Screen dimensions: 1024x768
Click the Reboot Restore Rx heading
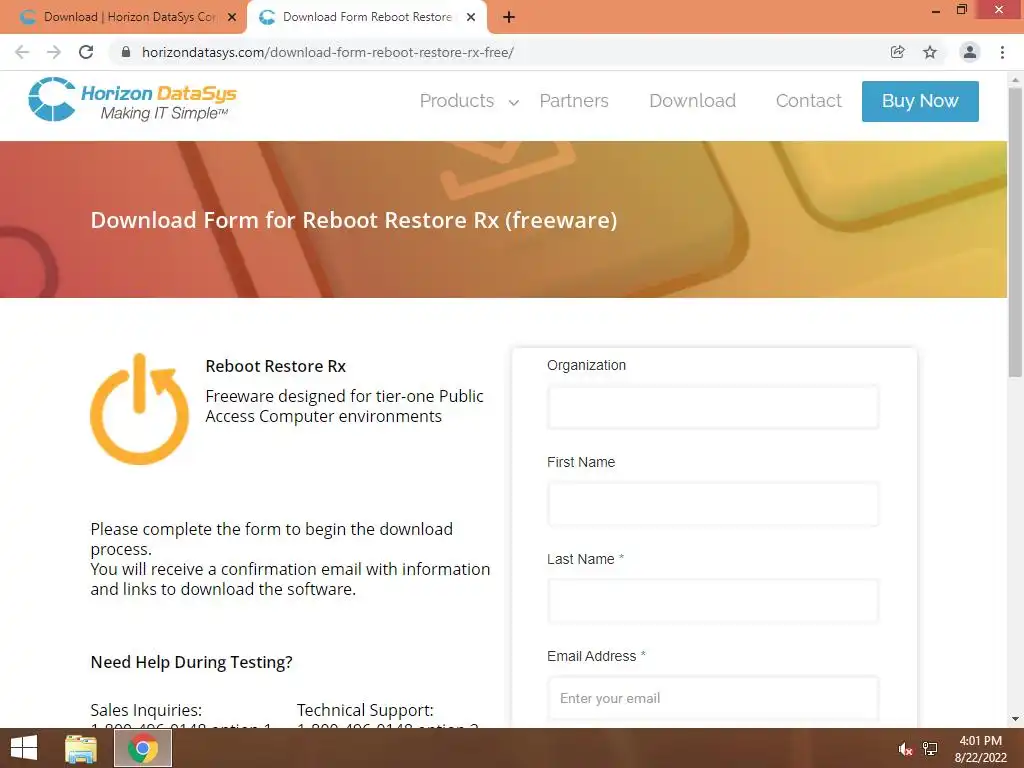(276, 366)
